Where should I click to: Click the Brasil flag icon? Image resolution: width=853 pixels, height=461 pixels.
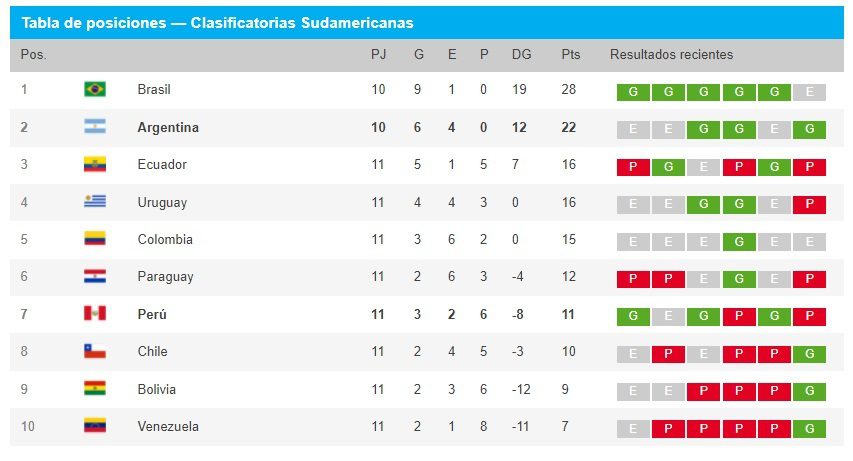point(95,90)
